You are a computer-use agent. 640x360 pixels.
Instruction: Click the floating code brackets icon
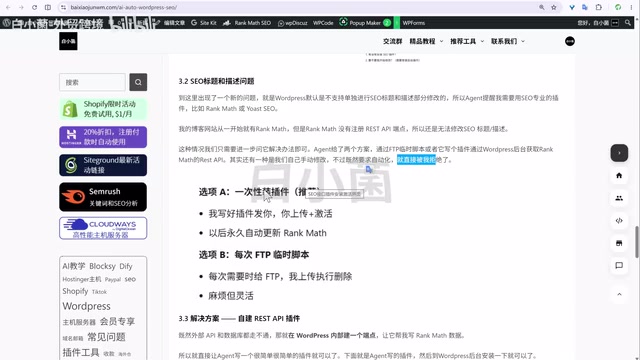619,220
